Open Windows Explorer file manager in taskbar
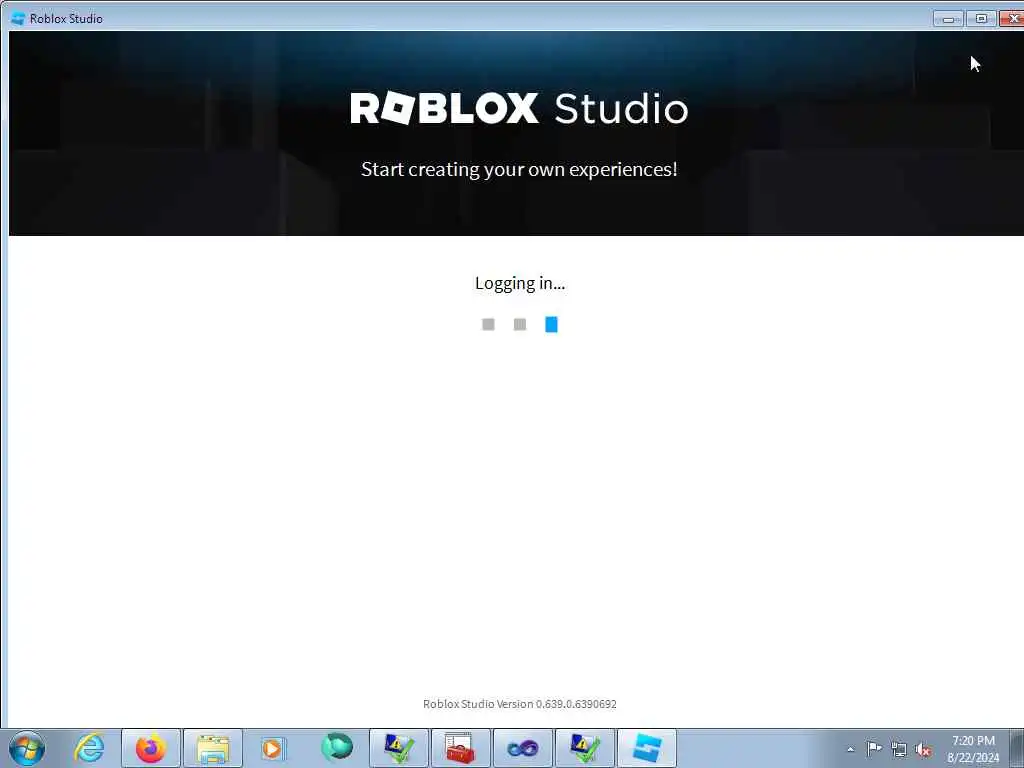Screen dimensions: 1024x768 213,748
